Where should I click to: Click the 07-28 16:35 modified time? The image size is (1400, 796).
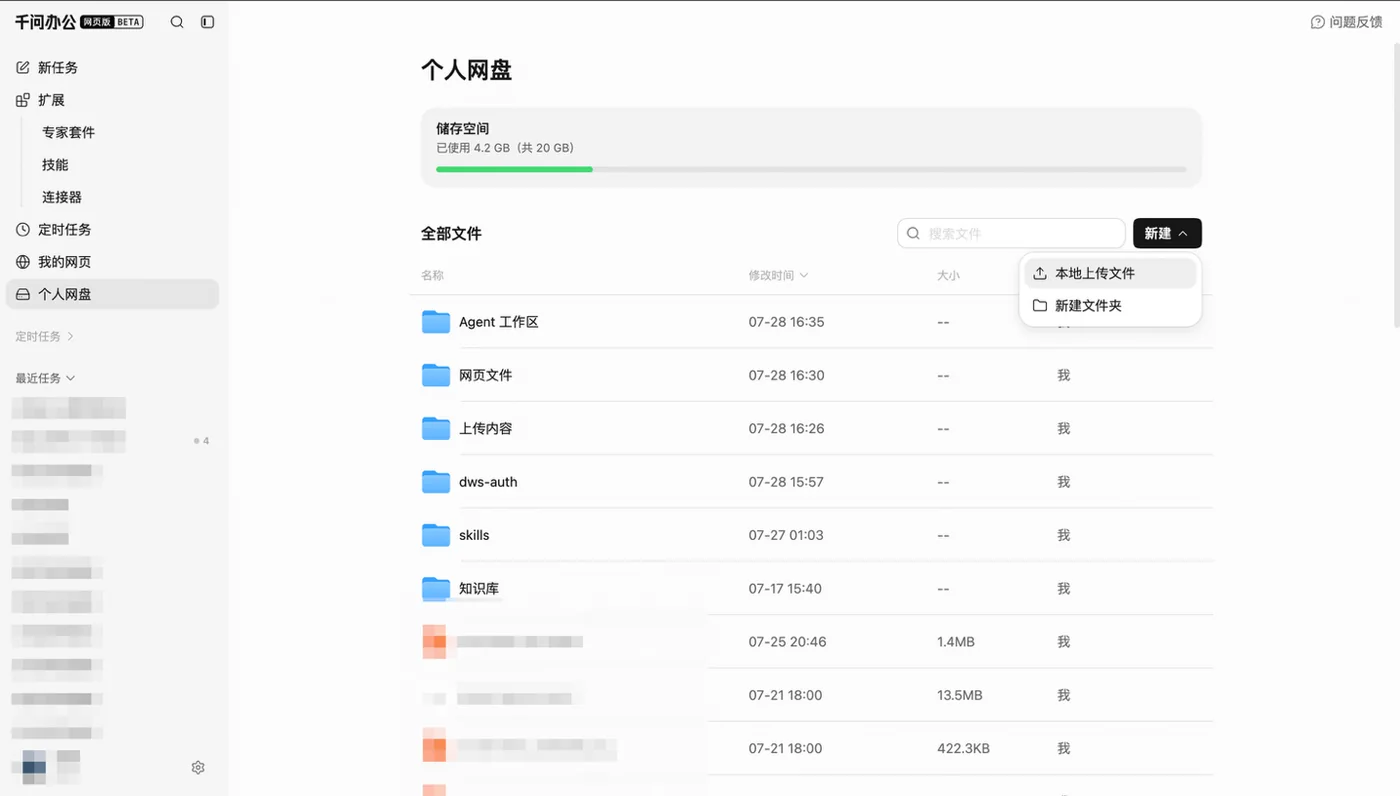pos(786,322)
